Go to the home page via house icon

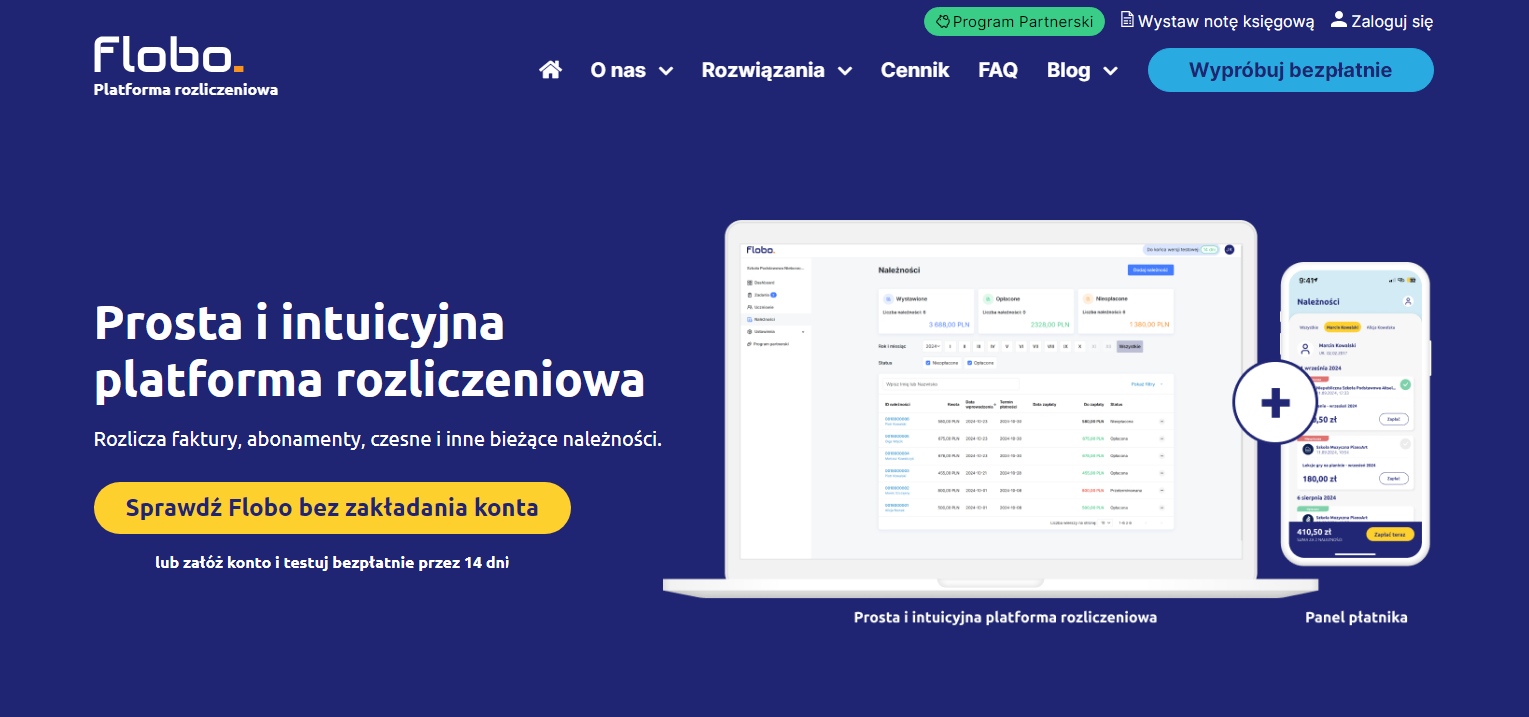point(550,70)
